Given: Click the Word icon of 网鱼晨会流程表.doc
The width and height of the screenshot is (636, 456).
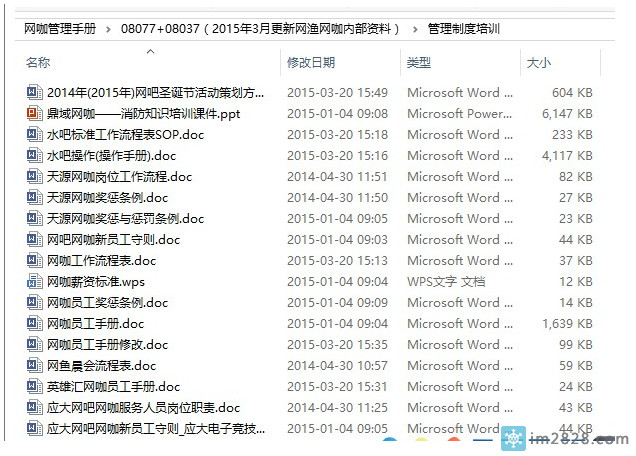Looking at the screenshot, I should pyautogui.click(x=33, y=366).
